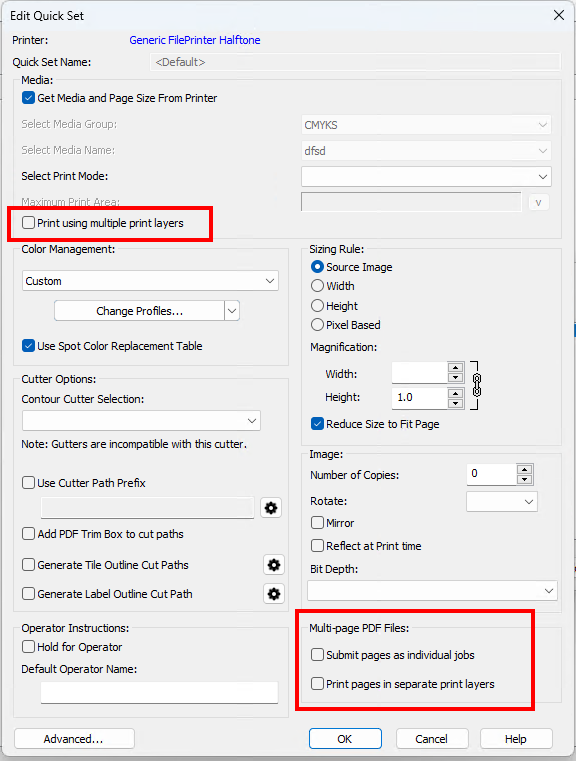The width and height of the screenshot is (576, 761).
Task: Open the Select Print Mode dropdown
Action: 426,177
